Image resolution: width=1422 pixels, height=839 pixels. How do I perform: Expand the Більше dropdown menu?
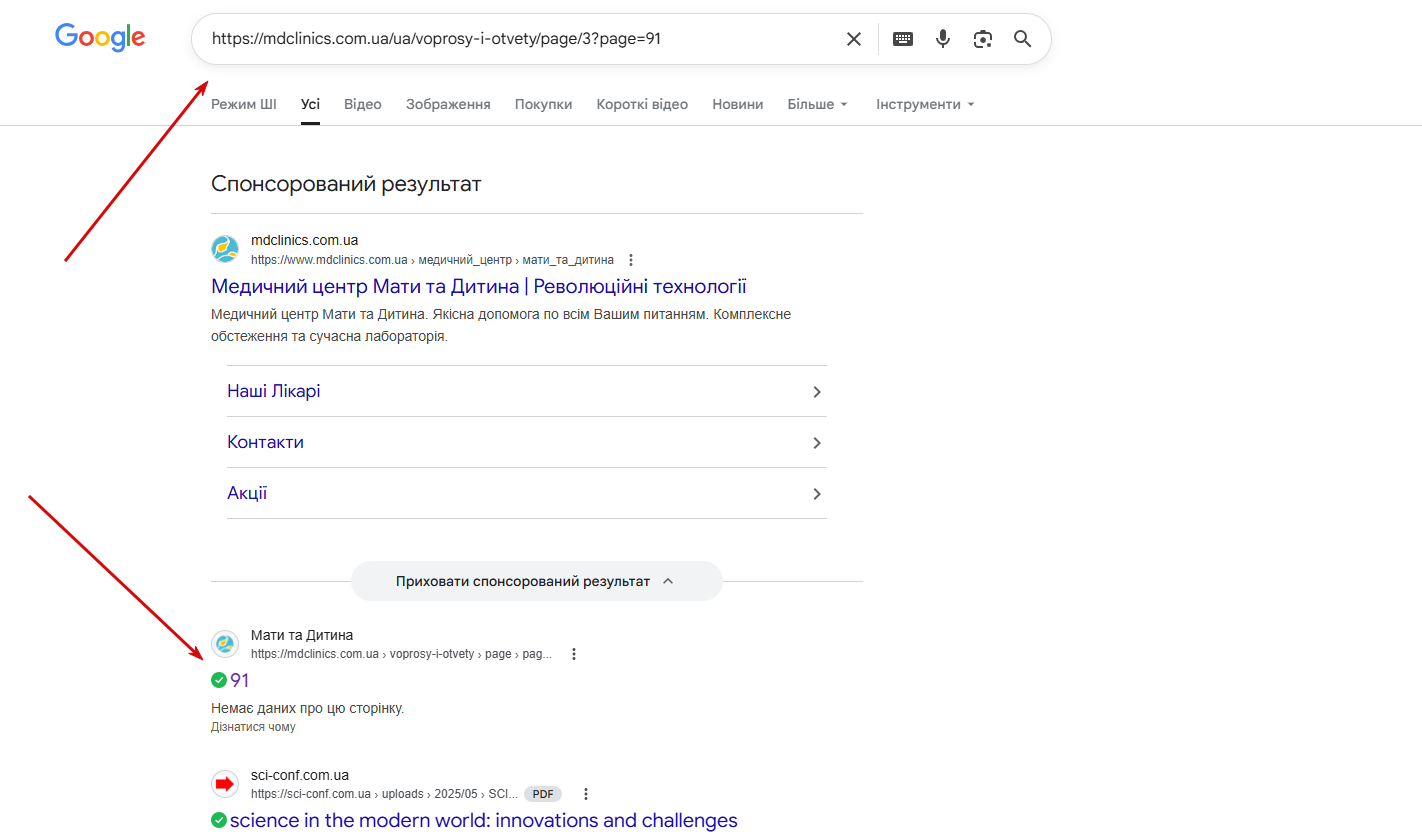pos(818,104)
